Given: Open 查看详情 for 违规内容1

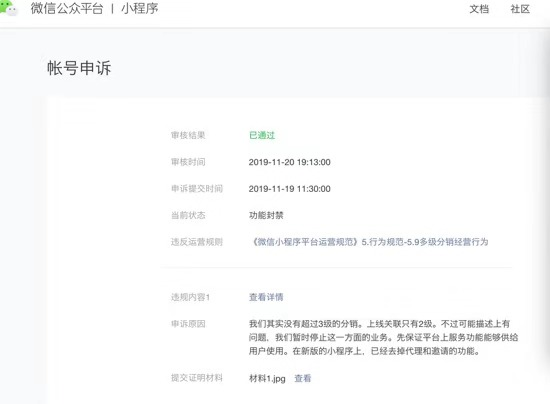Looking at the screenshot, I should coord(266,297).
